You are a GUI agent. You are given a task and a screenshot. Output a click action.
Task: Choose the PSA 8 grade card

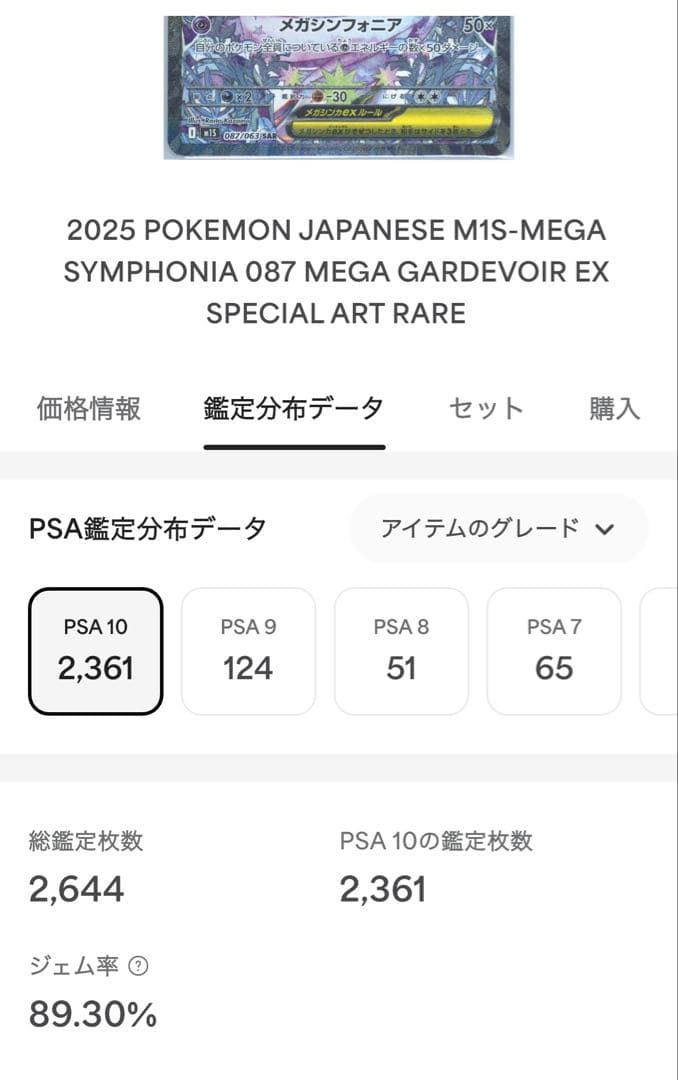pos(401,650)
